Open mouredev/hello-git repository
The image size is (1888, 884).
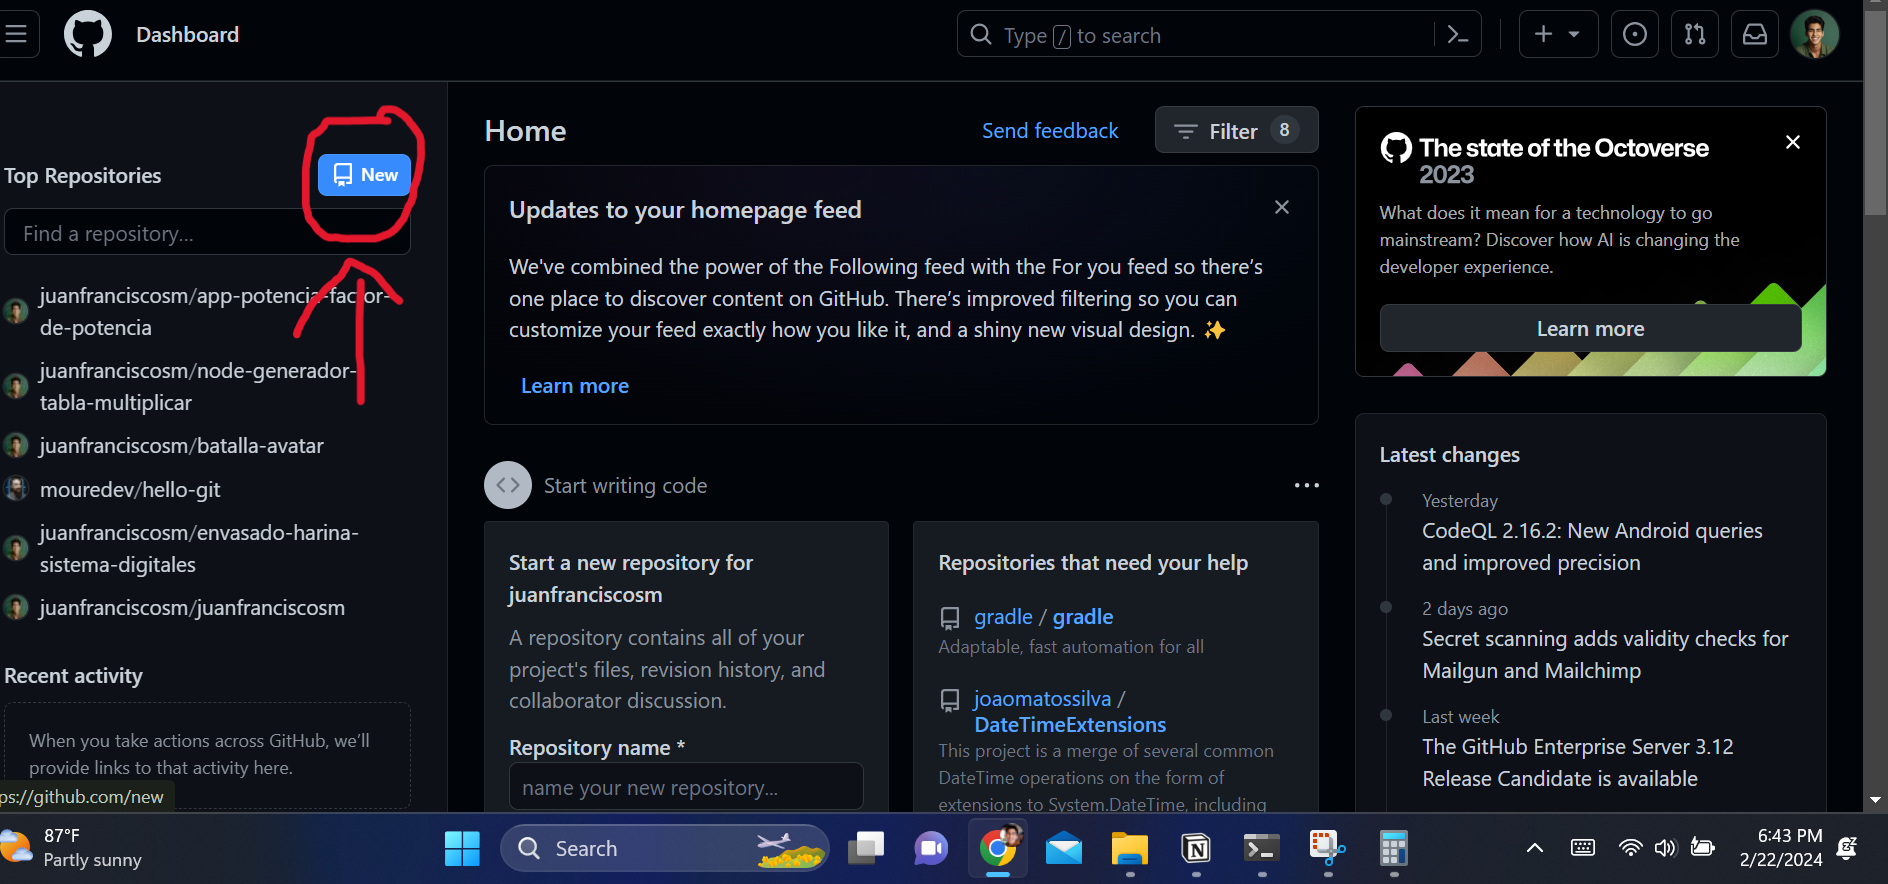click(130, 490)
